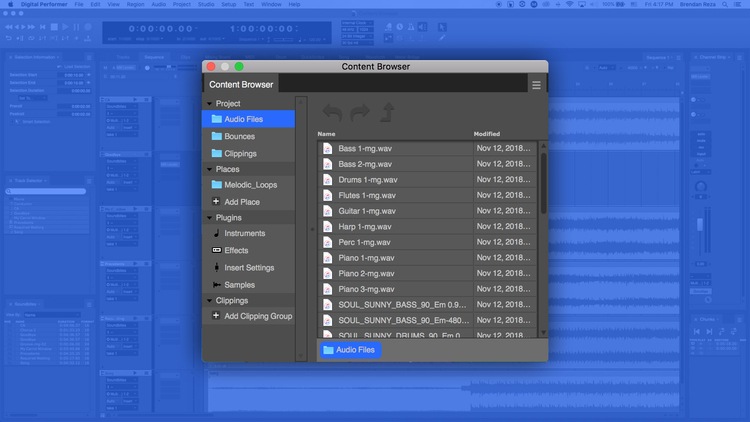Click the Add Place button
The height and width of the screenshot is (422, 750).
tap(241, 202)
